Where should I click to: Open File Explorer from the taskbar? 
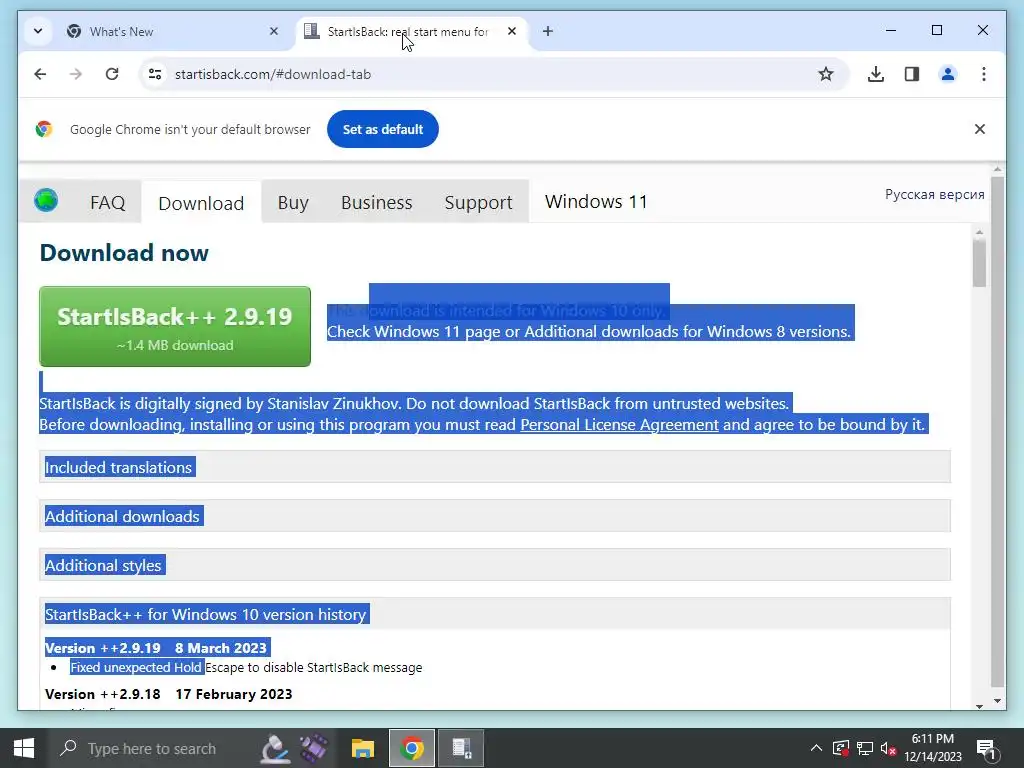click(362, 748)
